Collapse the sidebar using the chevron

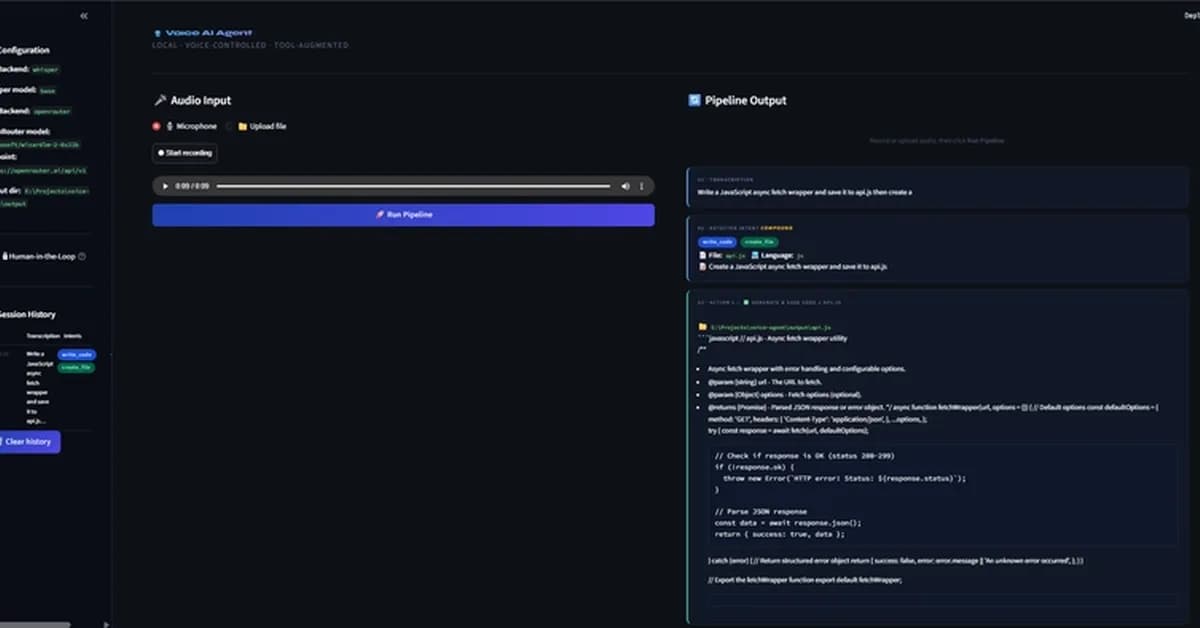coord(85,16)
